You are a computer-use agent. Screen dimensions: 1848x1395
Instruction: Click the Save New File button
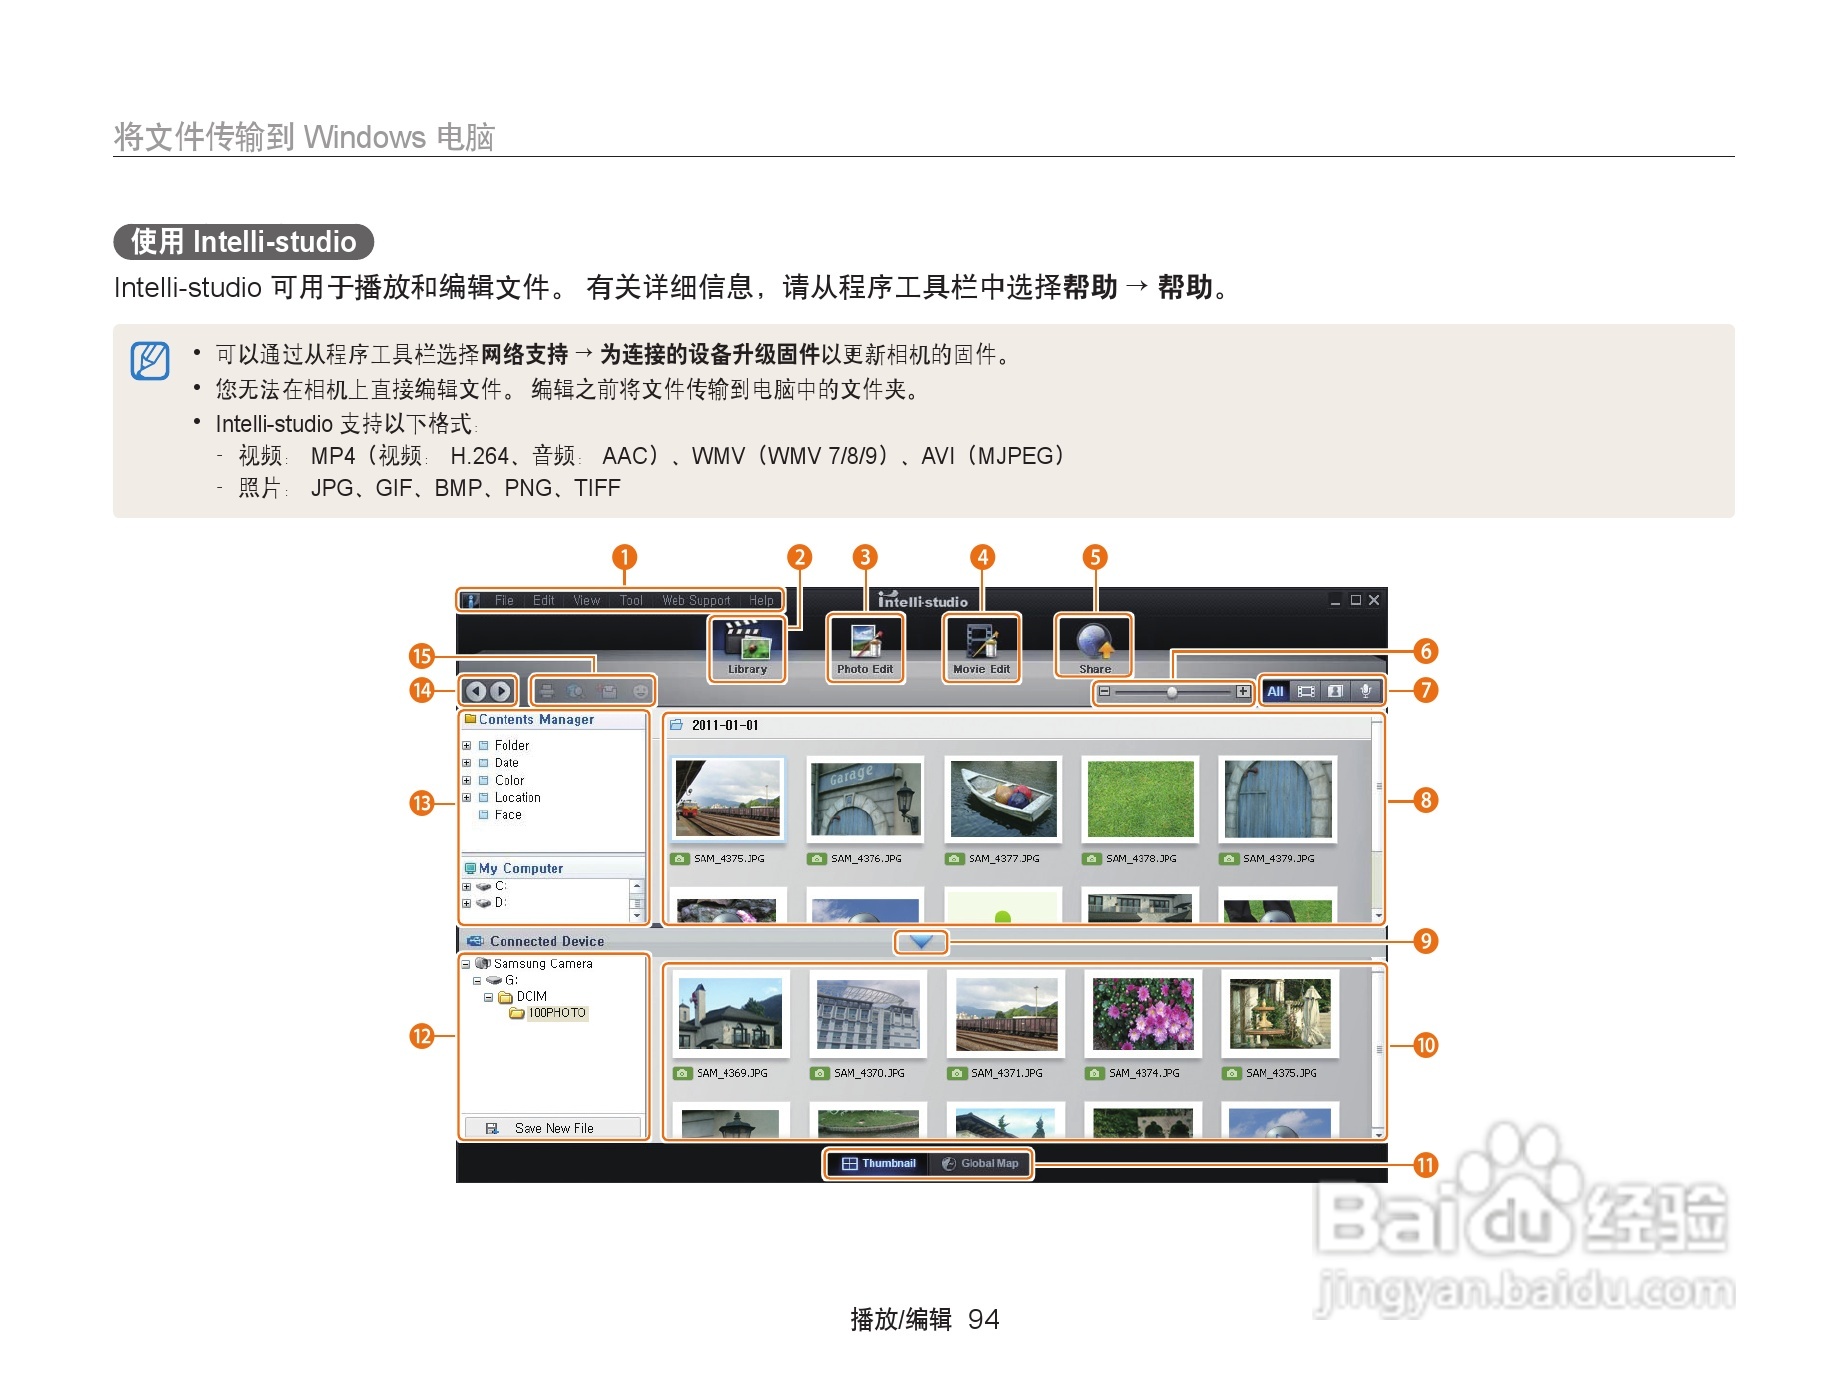(x=553, y=1128)
